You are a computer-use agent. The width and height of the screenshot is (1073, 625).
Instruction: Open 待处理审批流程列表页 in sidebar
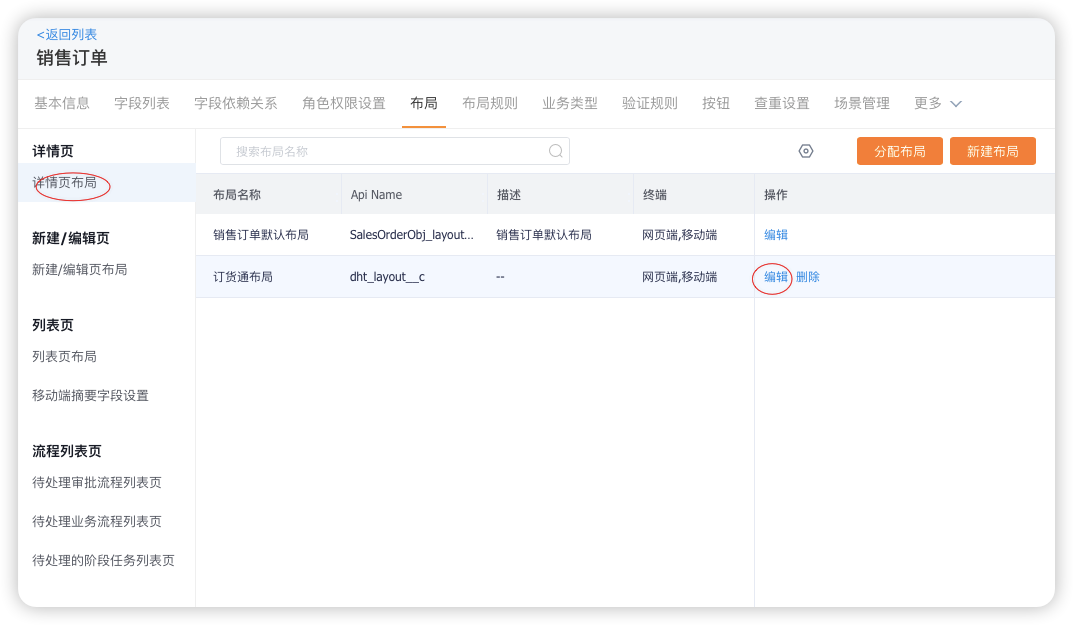tap(96, 483)
